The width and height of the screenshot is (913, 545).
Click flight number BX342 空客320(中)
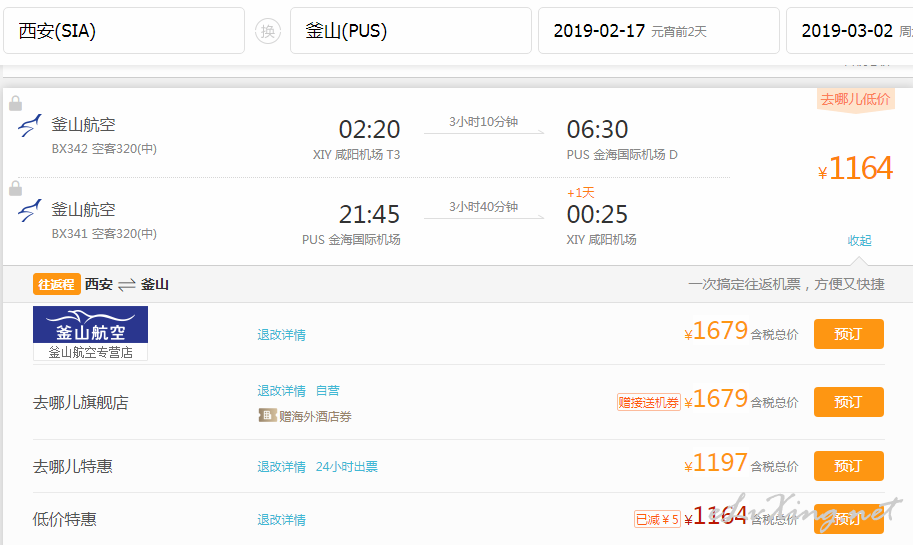coord(104,149)
